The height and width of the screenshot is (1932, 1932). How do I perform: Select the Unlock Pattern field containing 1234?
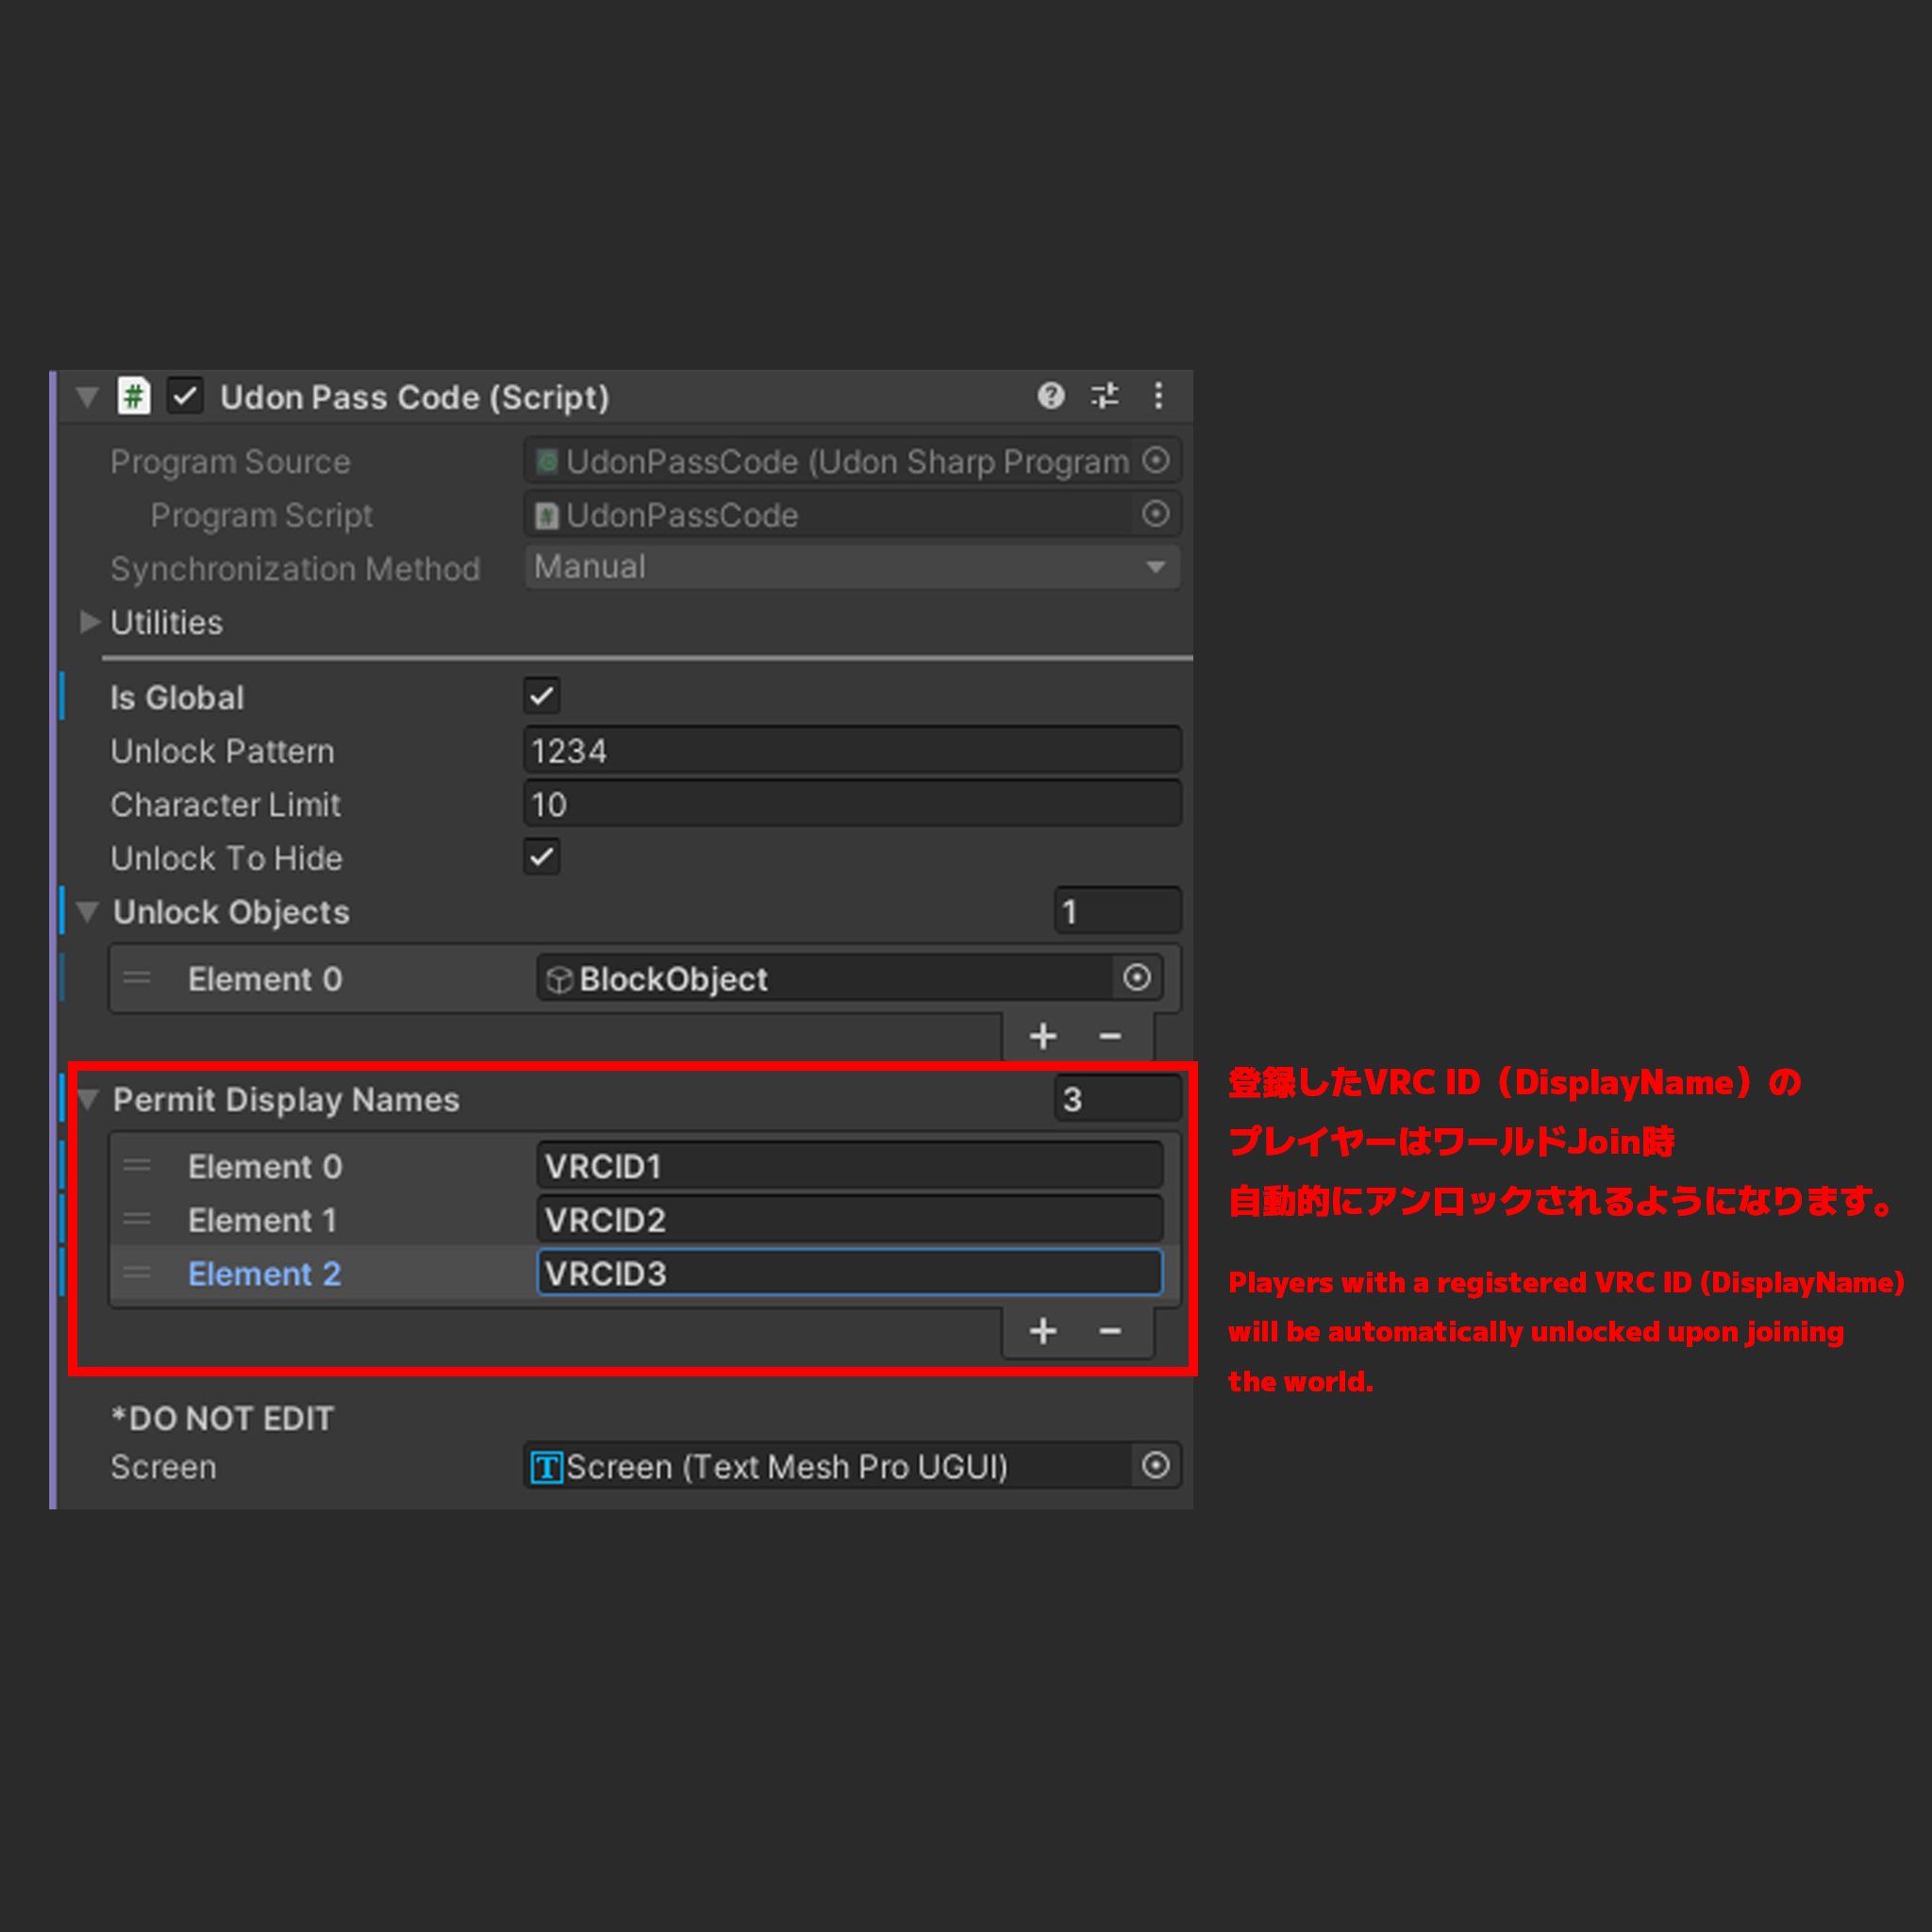pyautogui.click(x=851, y=750)
